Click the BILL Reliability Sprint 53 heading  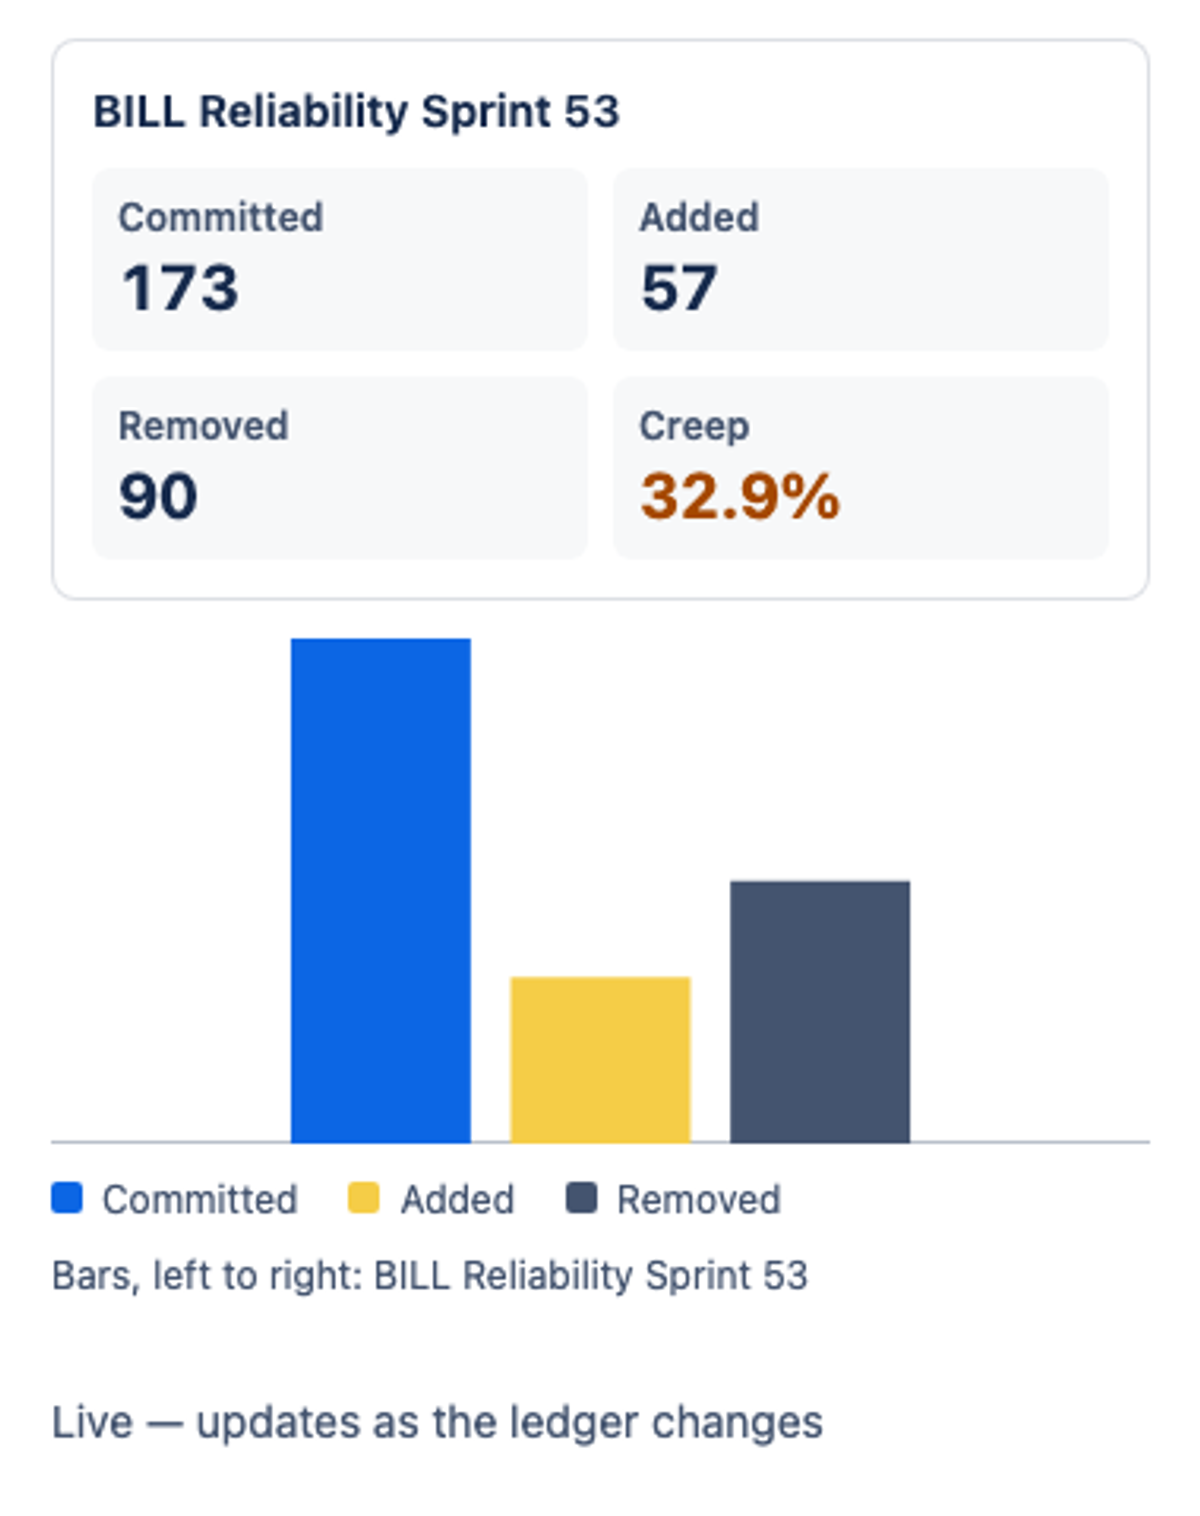point(356,111)
